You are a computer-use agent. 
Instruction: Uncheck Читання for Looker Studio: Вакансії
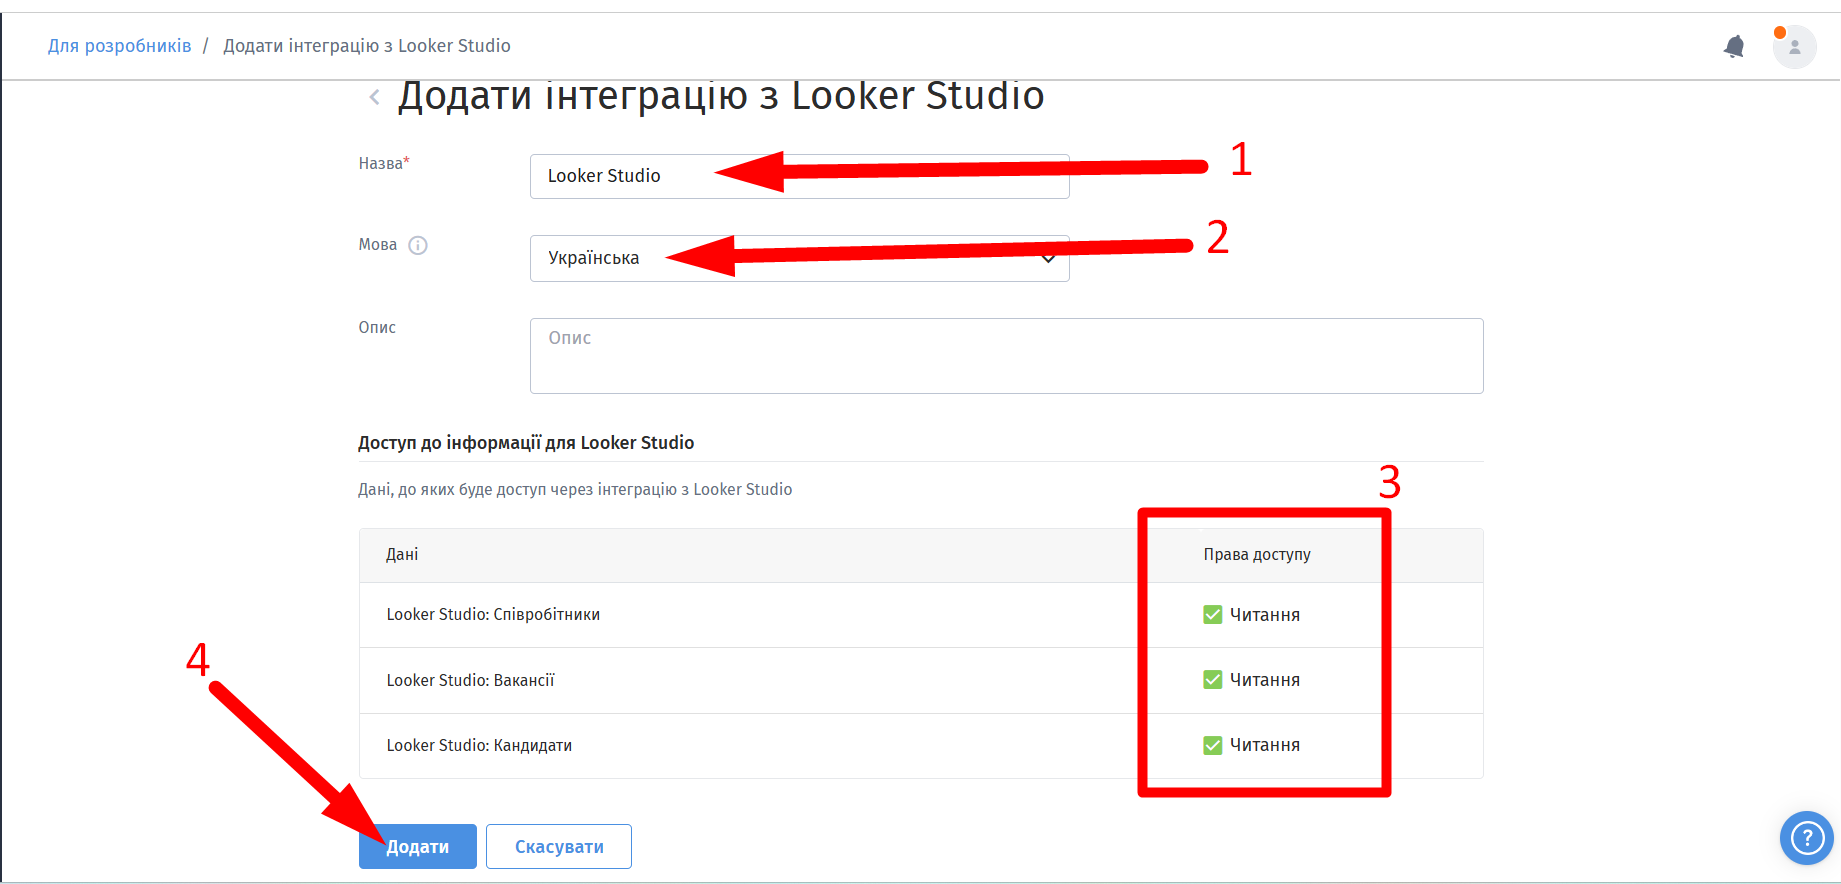[x=1212, y=680]
